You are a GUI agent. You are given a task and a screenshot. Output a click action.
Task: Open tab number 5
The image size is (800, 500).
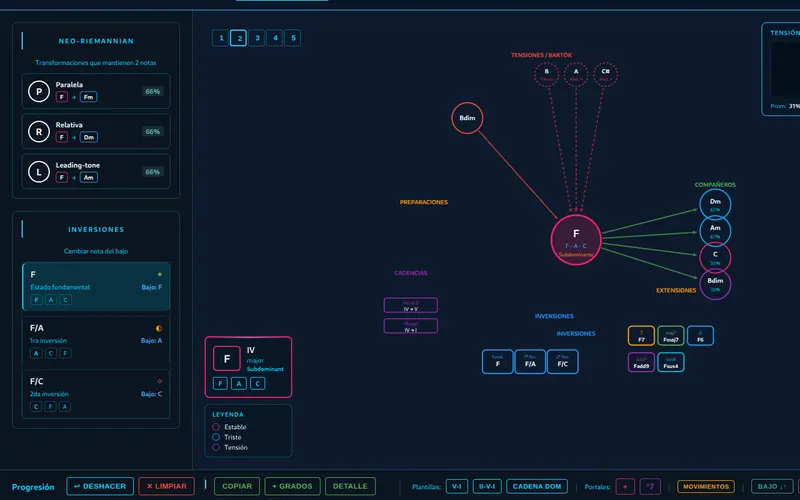tap(292, 38)
